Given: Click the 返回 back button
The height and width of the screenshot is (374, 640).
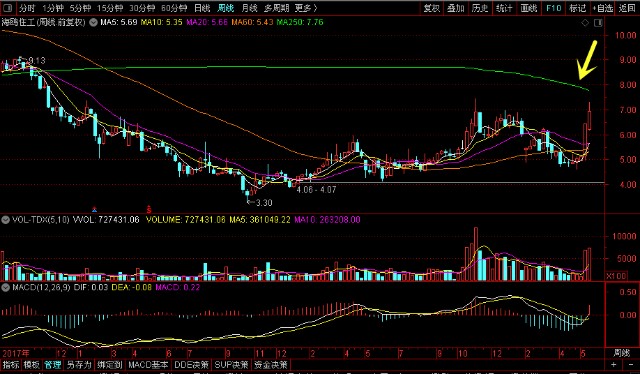Looking at the screenshot, I should coord(627,8).
